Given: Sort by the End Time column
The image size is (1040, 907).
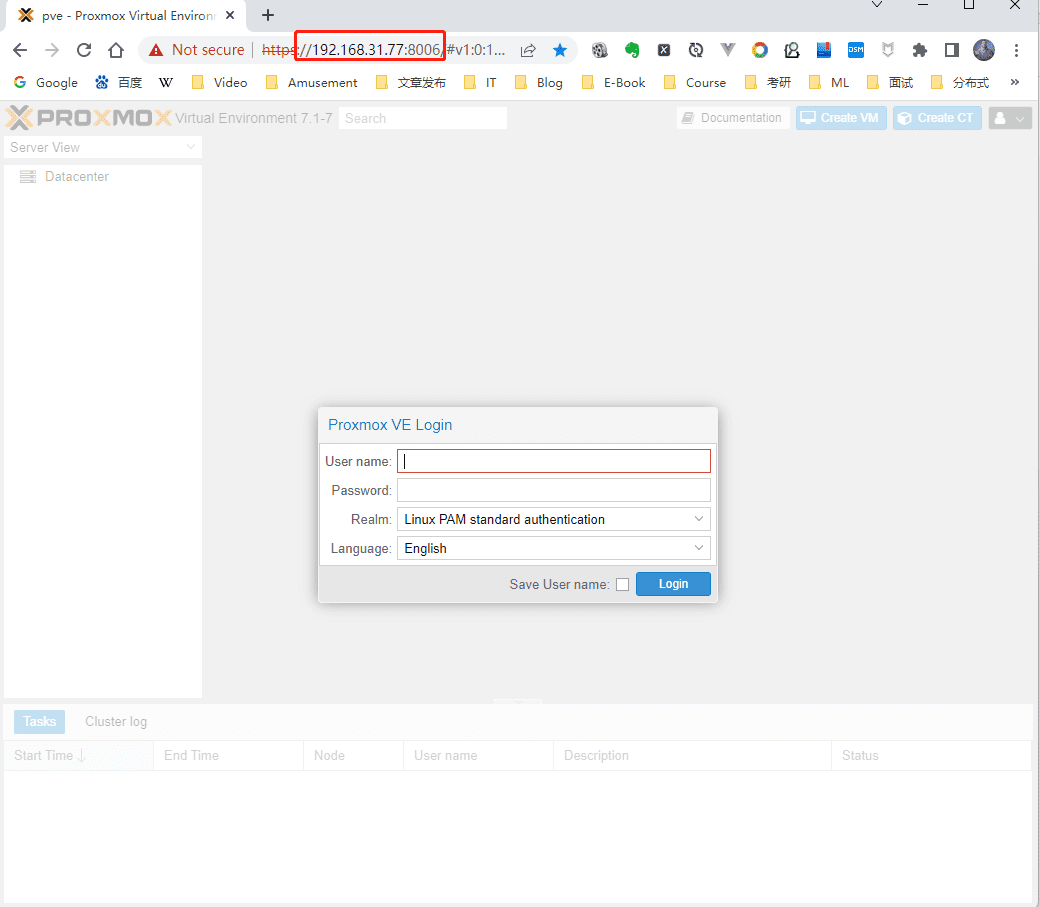Looking at the screenshot, I should pos(228,756).
